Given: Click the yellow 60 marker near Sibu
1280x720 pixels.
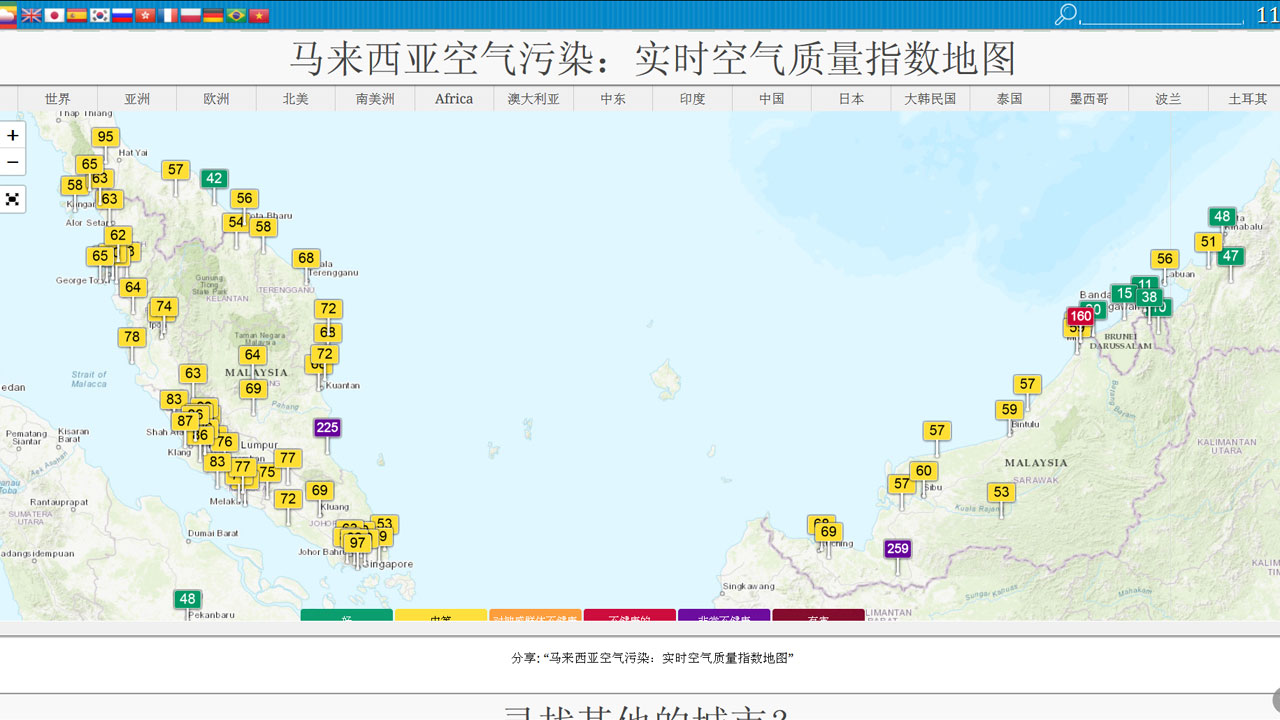Looking at the screenshot, I should (x=924, y=471).
